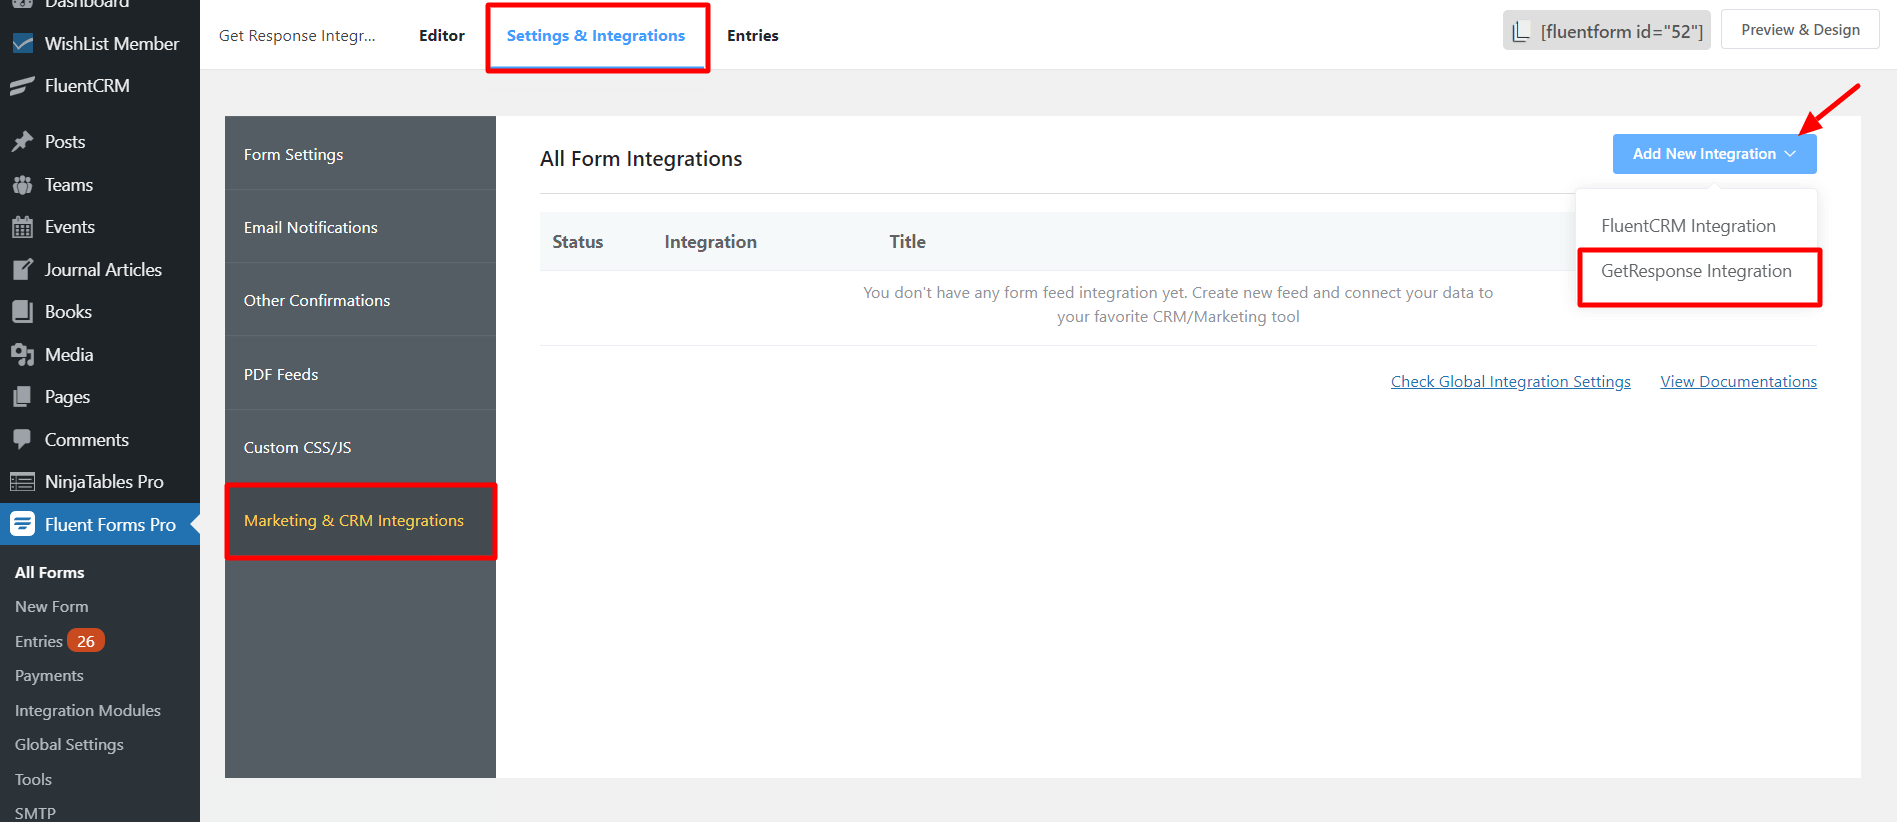
Task: Click the Posts pushpin icon
Action: pos(22,142)
